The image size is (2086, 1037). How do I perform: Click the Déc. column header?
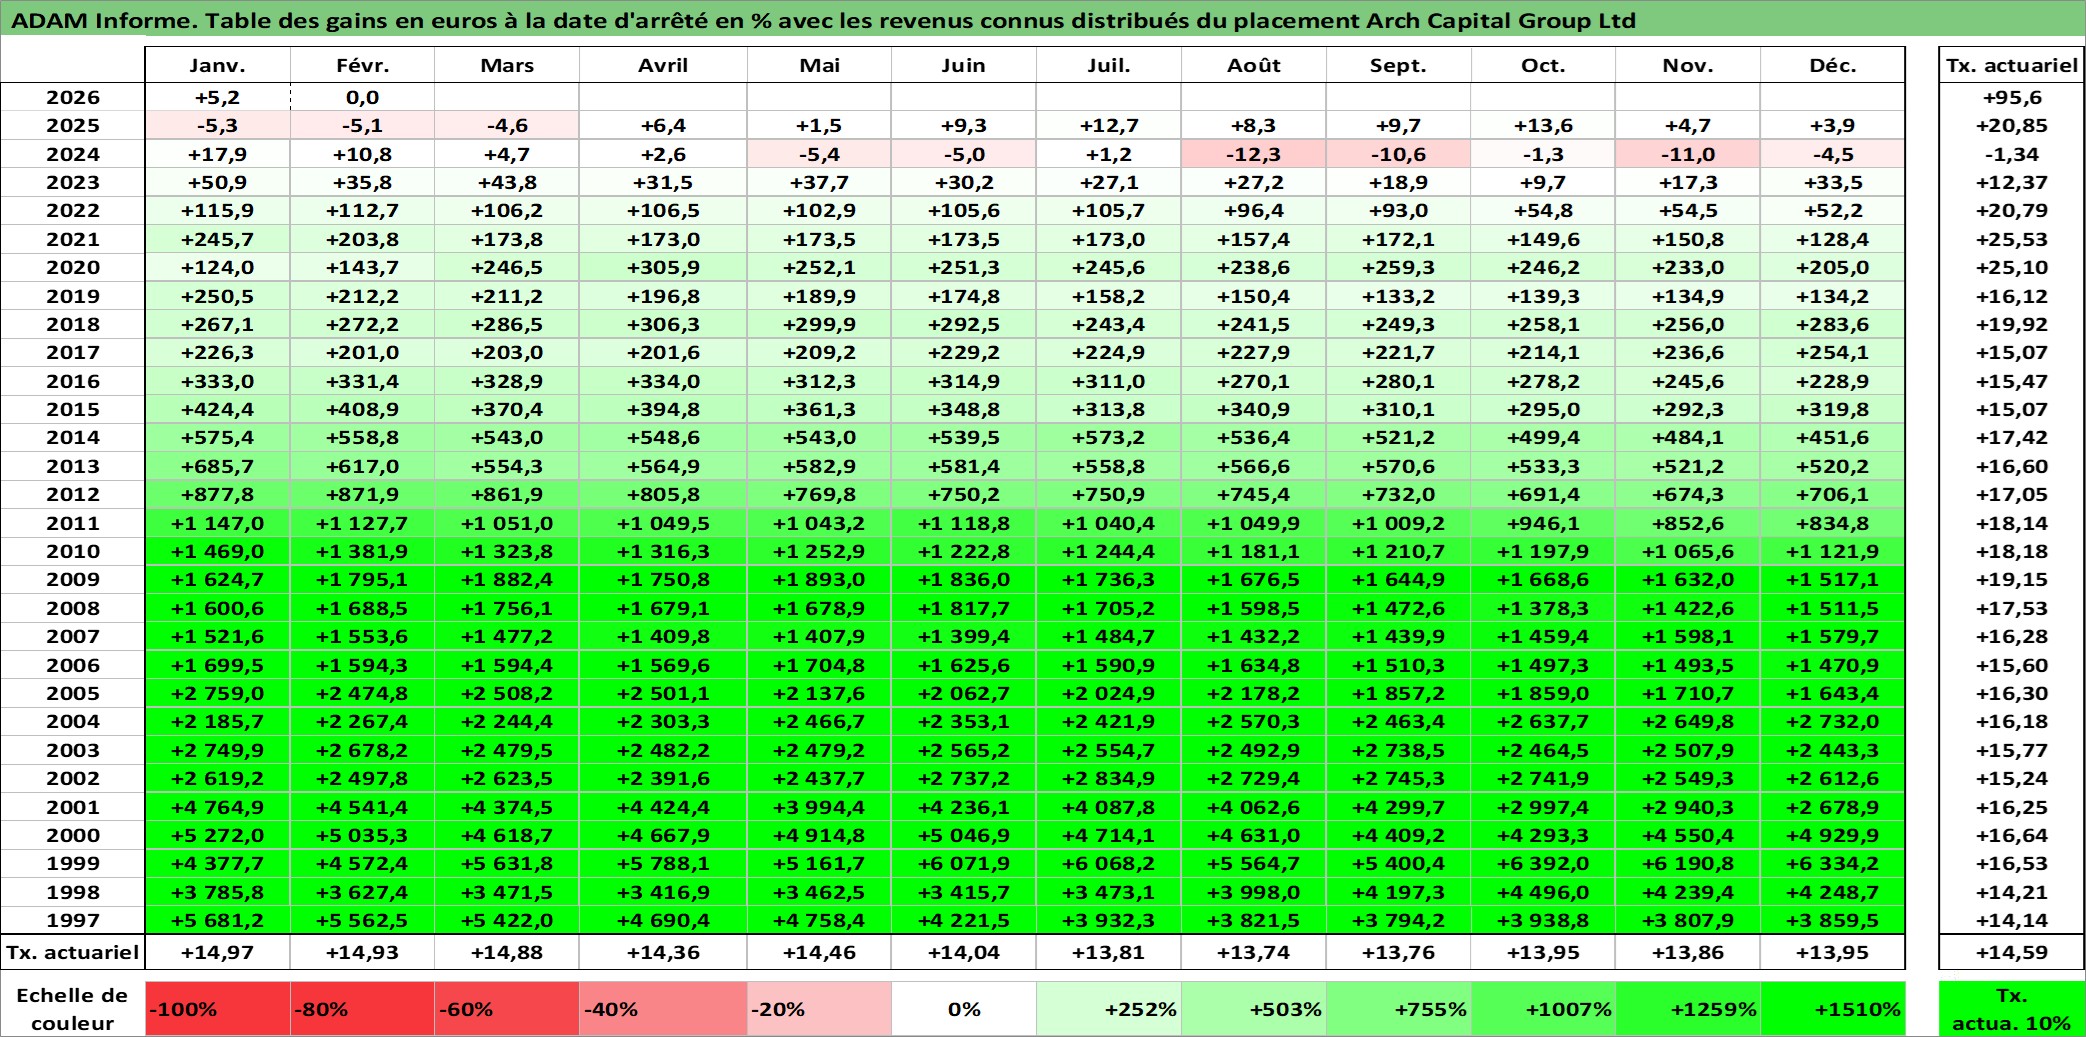pyautogui.click(x=1832, y=65)
